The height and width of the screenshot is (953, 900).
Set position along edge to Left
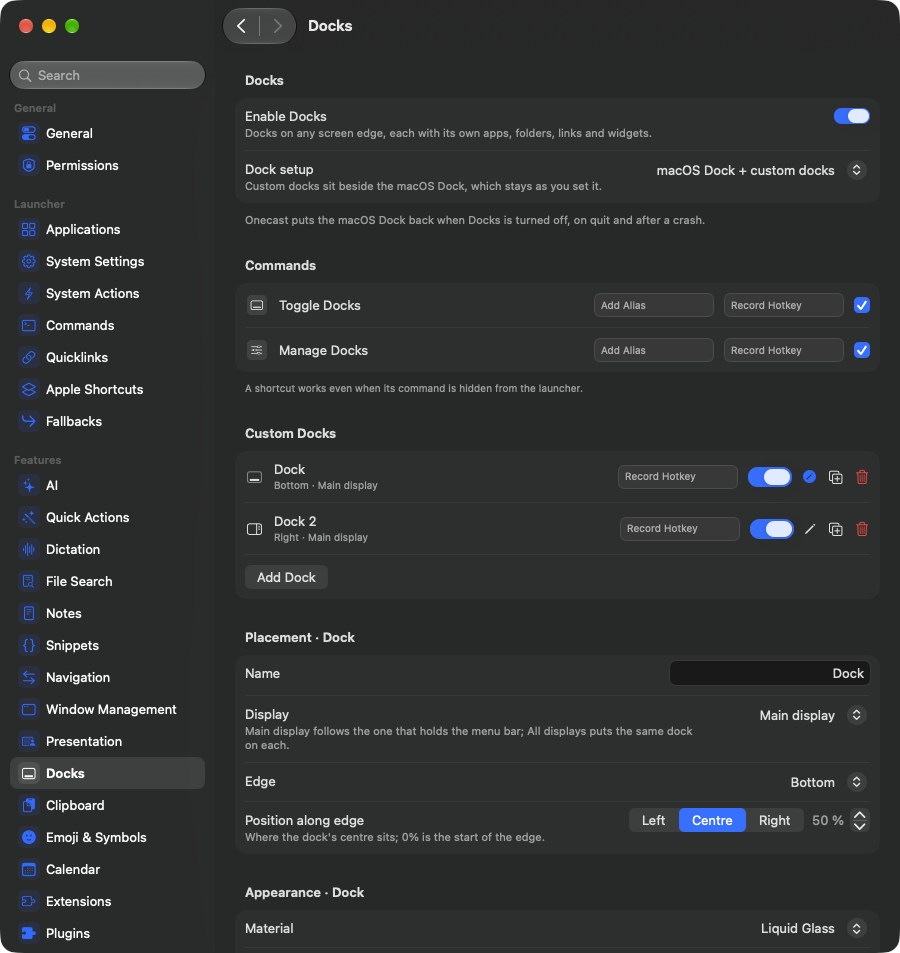coord(653,821)
